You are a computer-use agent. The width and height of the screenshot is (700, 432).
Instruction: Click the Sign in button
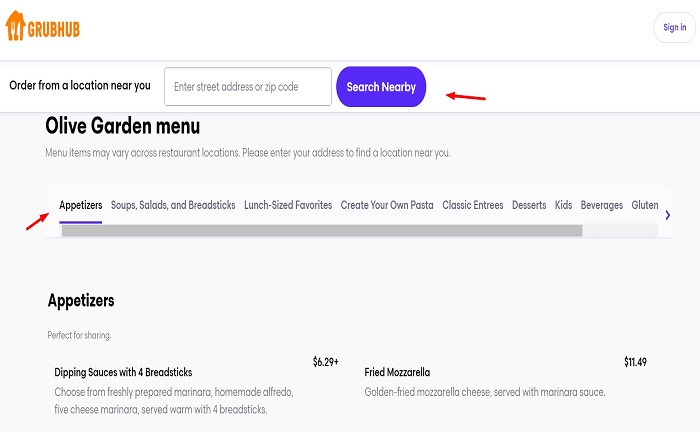(674, 27)
